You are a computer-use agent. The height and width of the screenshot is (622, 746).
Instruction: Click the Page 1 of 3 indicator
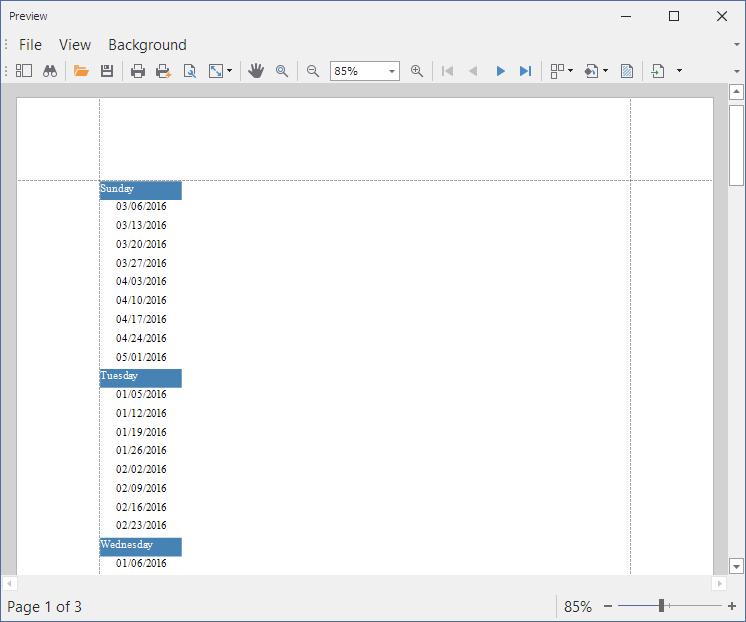click(44, 607)
